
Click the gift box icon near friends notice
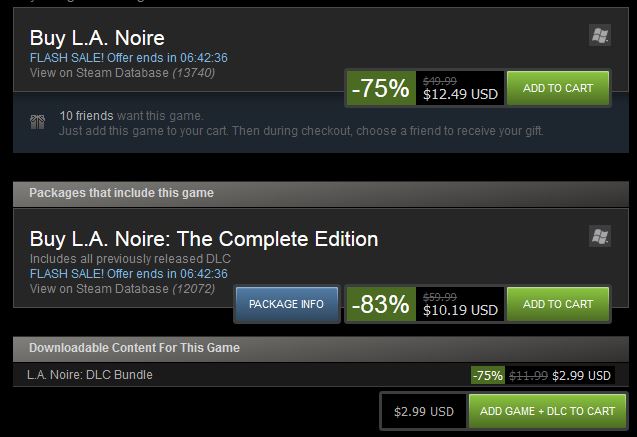[37, 121]
